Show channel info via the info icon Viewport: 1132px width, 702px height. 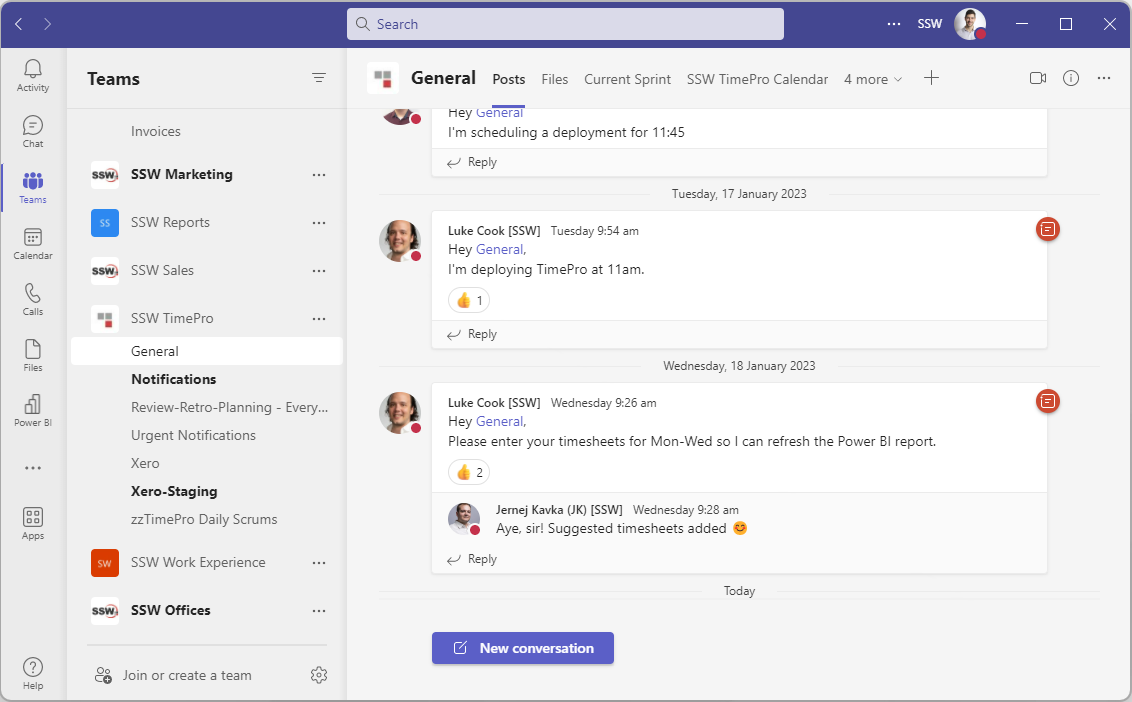point(1071,78)
